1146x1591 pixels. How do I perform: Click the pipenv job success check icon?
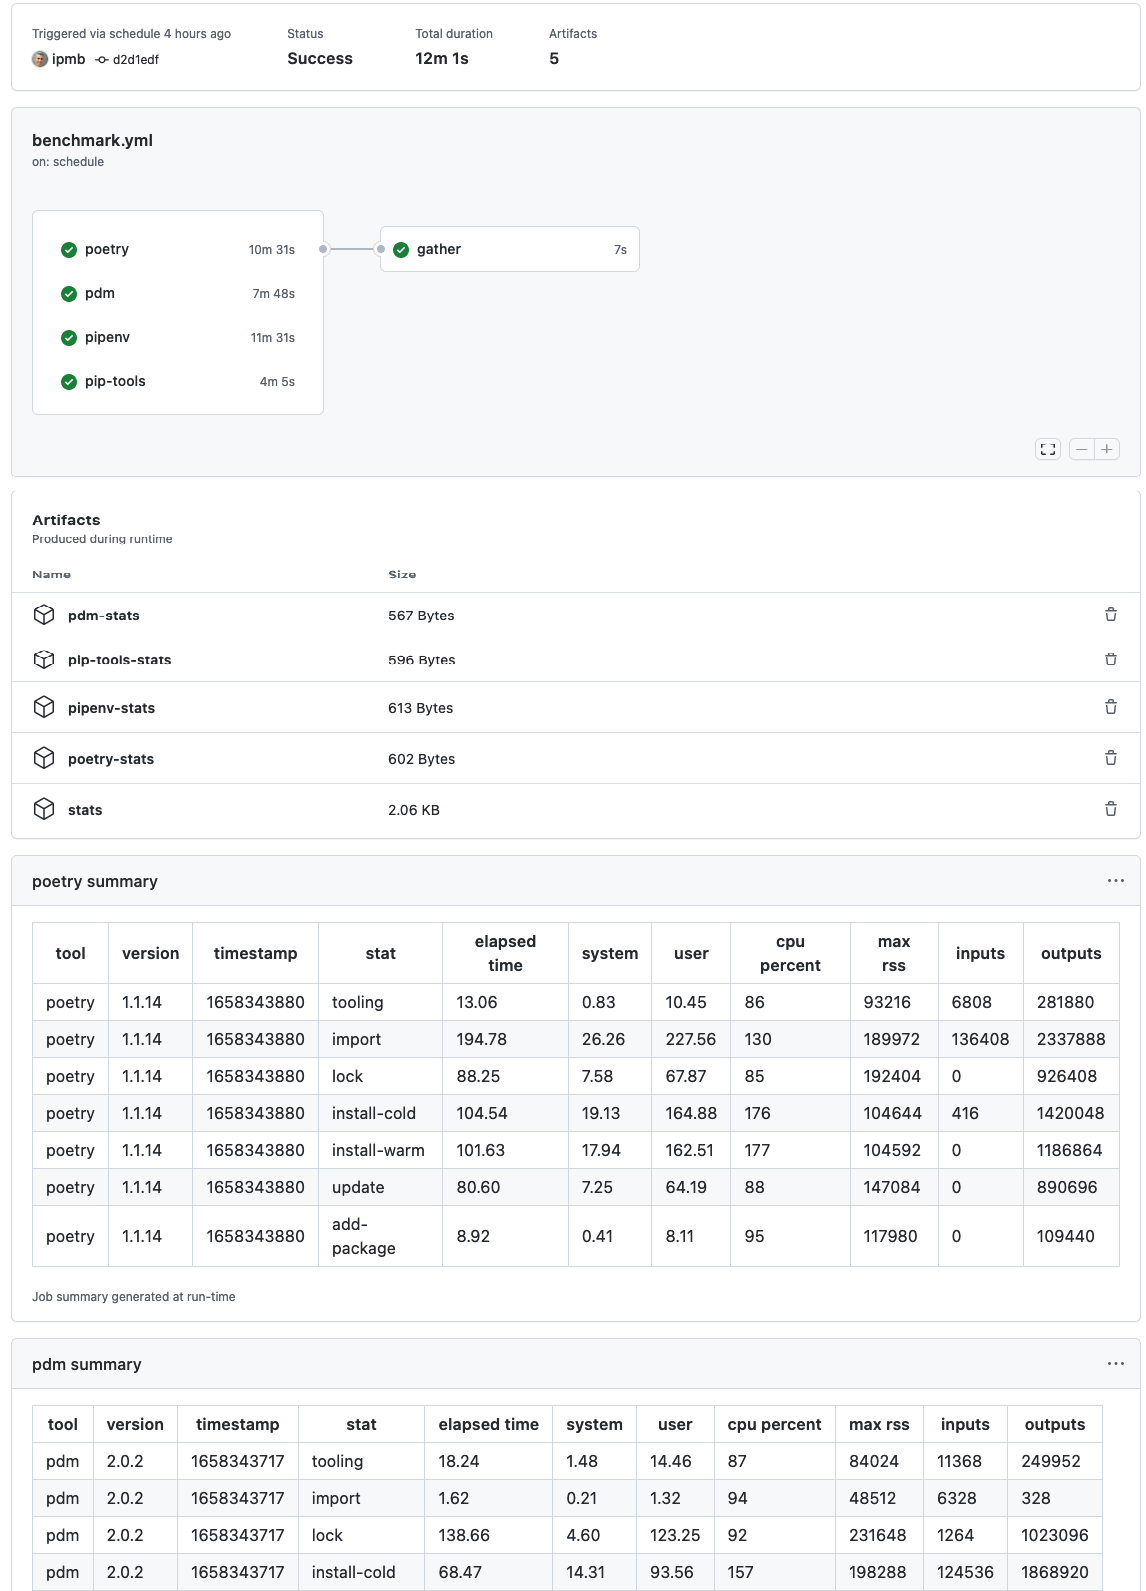tap(69, 338)
